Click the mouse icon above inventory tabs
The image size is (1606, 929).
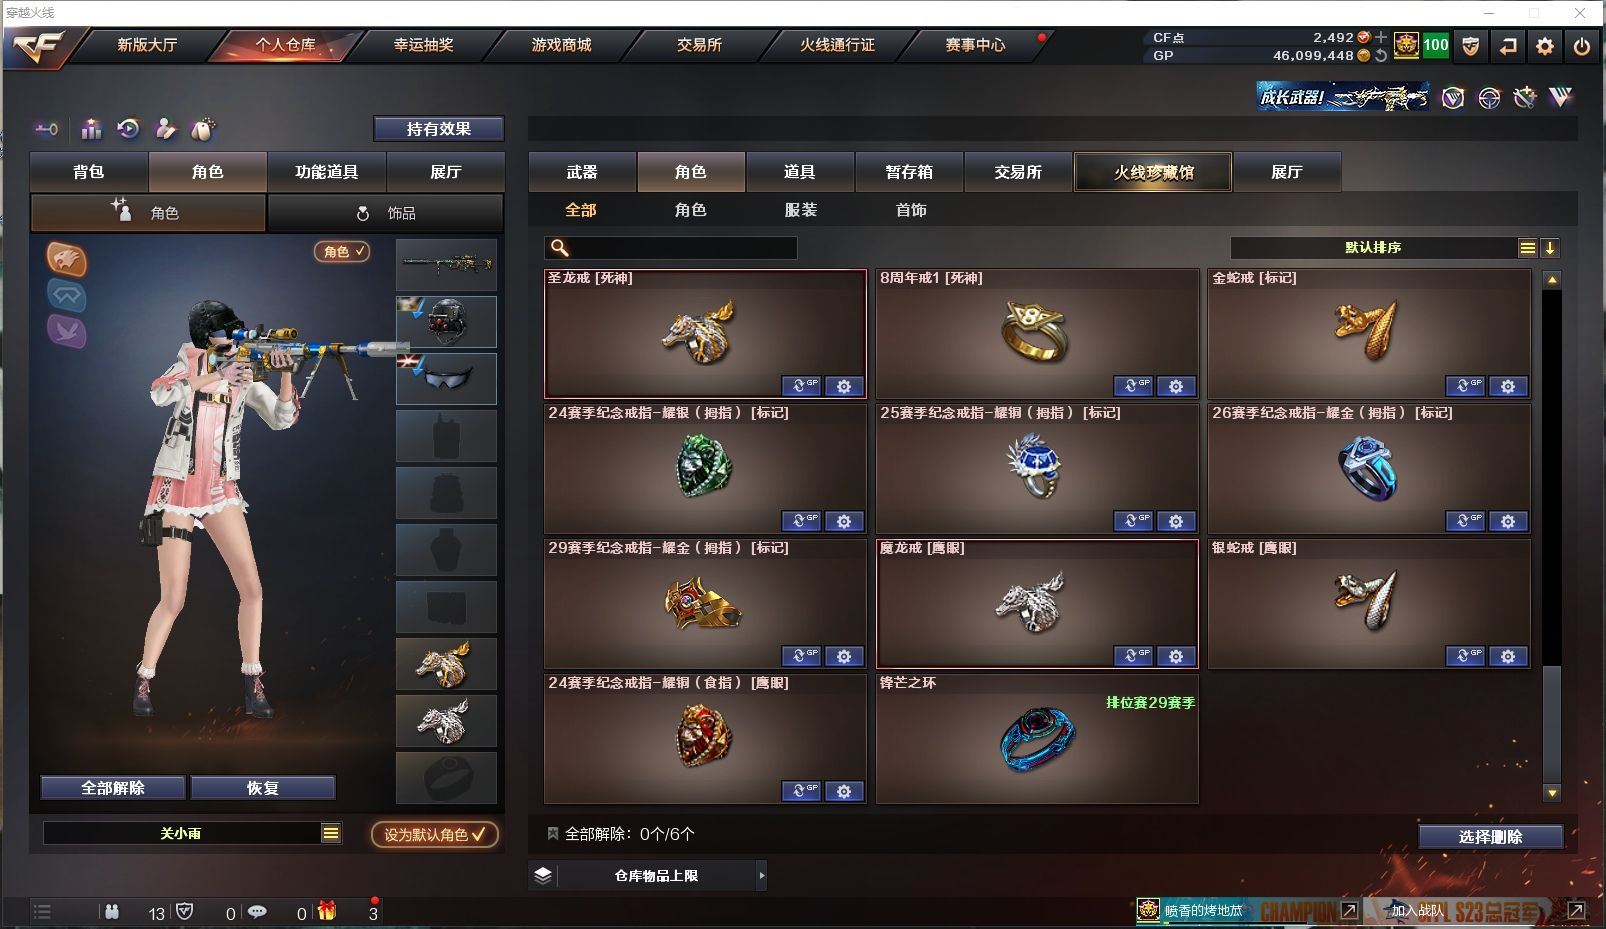tap(202, 129)
